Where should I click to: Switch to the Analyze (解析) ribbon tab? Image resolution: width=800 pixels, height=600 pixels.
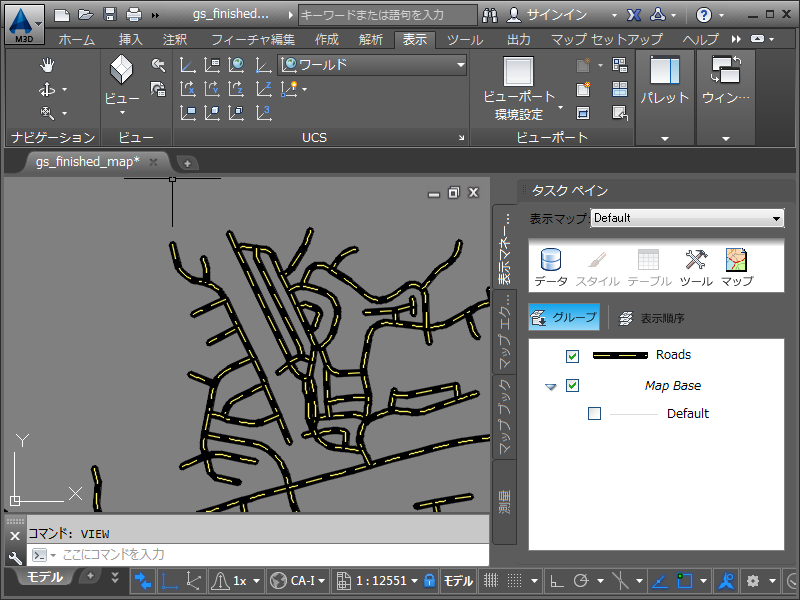(x=369, y=40)
